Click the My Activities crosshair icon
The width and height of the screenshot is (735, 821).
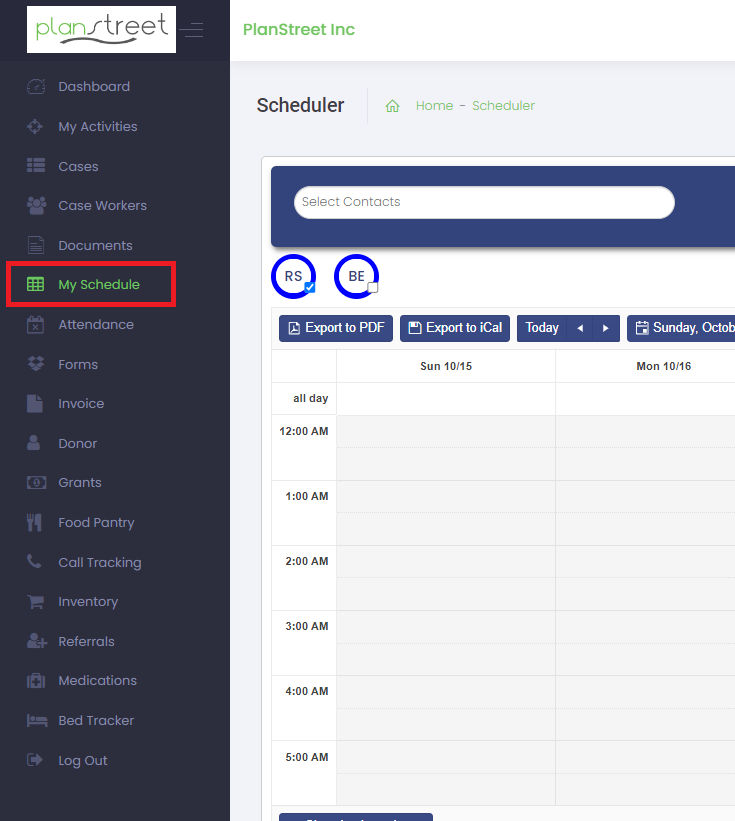point(35,126)
